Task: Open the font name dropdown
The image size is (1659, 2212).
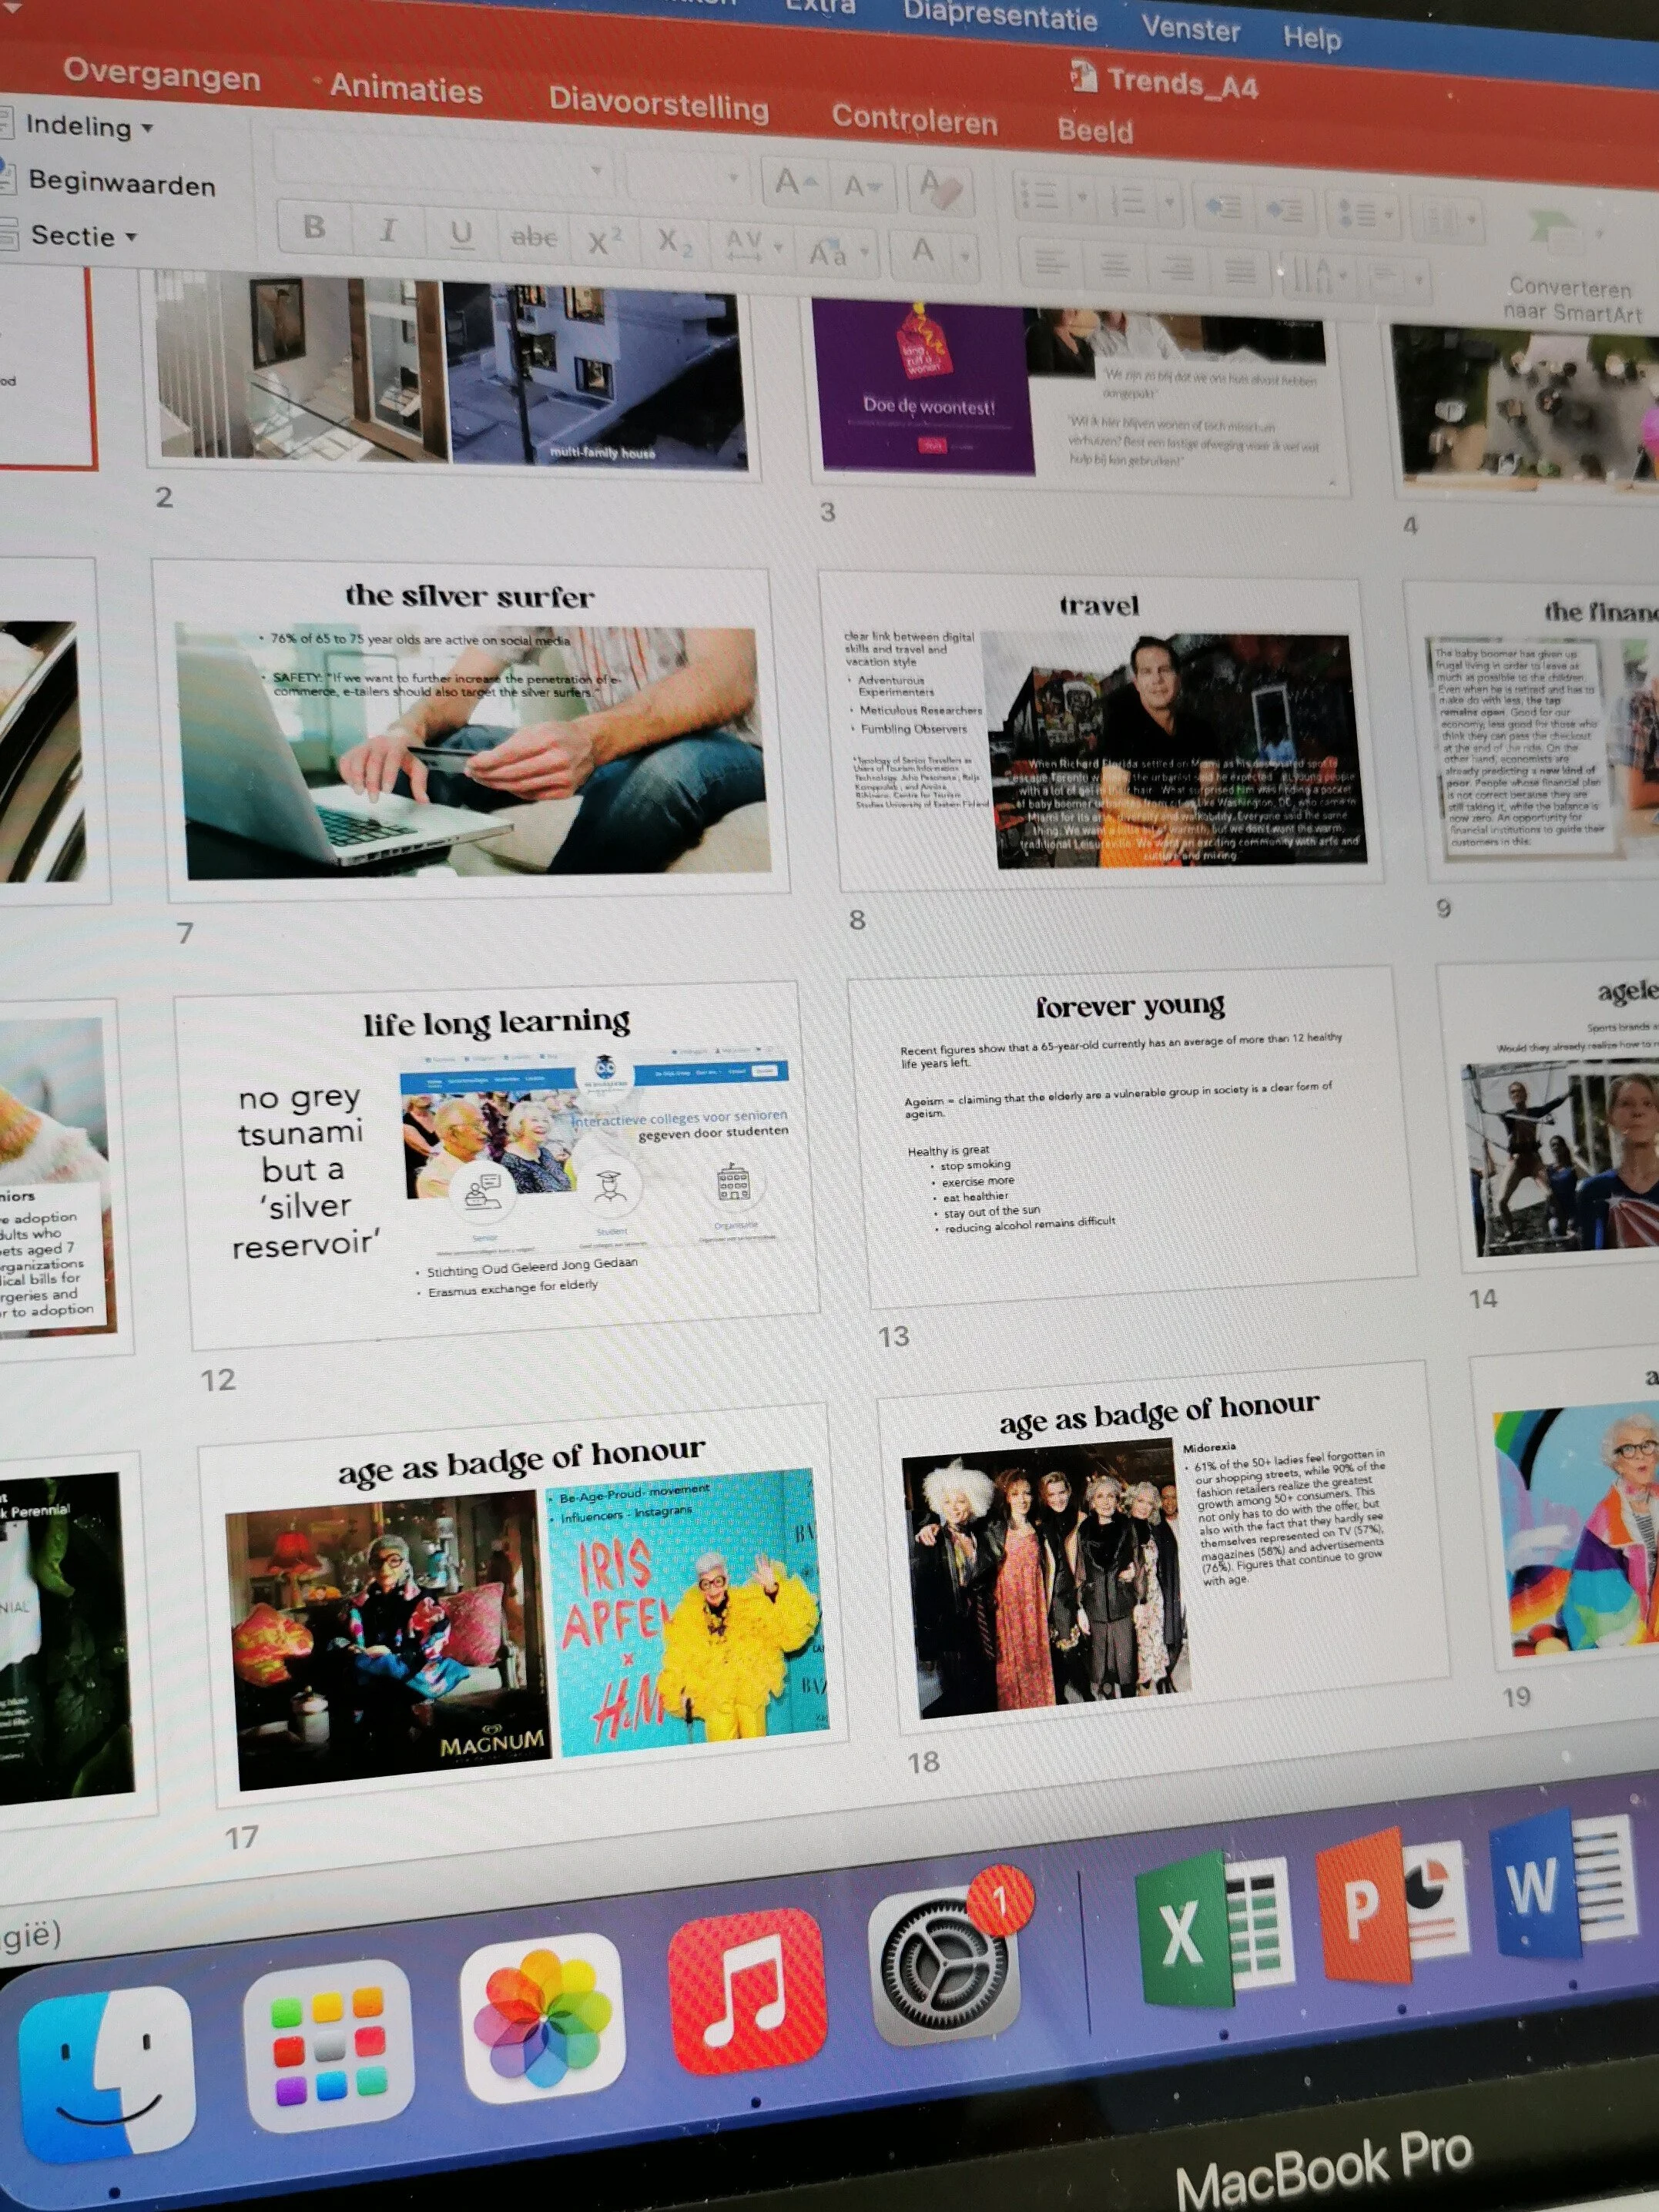Action: click(x=596, y=172)
